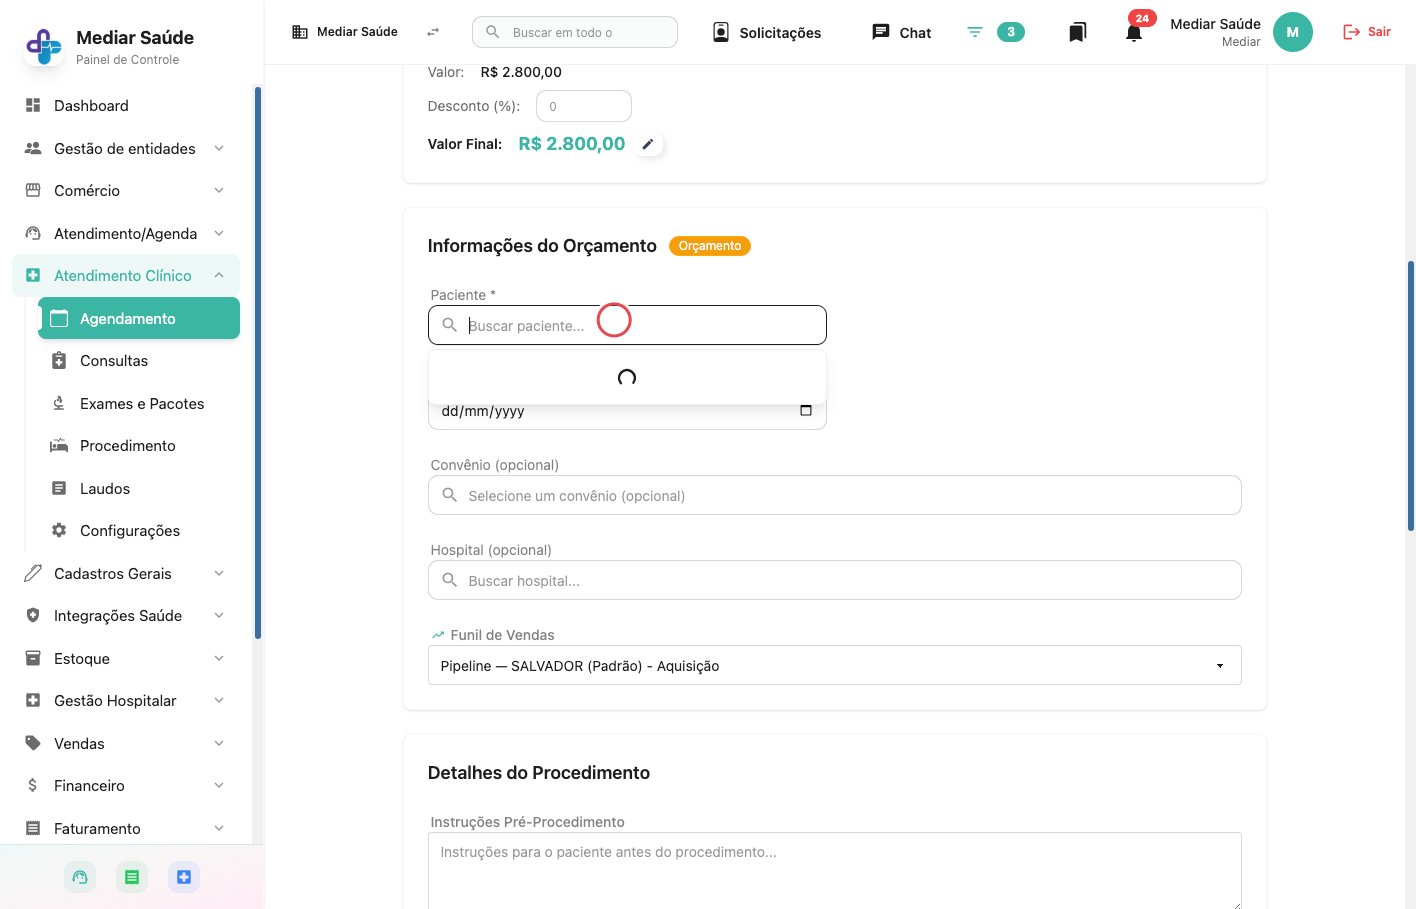
Task: Click the Financeiro dollar icon
Action: (x=33, y=785)
